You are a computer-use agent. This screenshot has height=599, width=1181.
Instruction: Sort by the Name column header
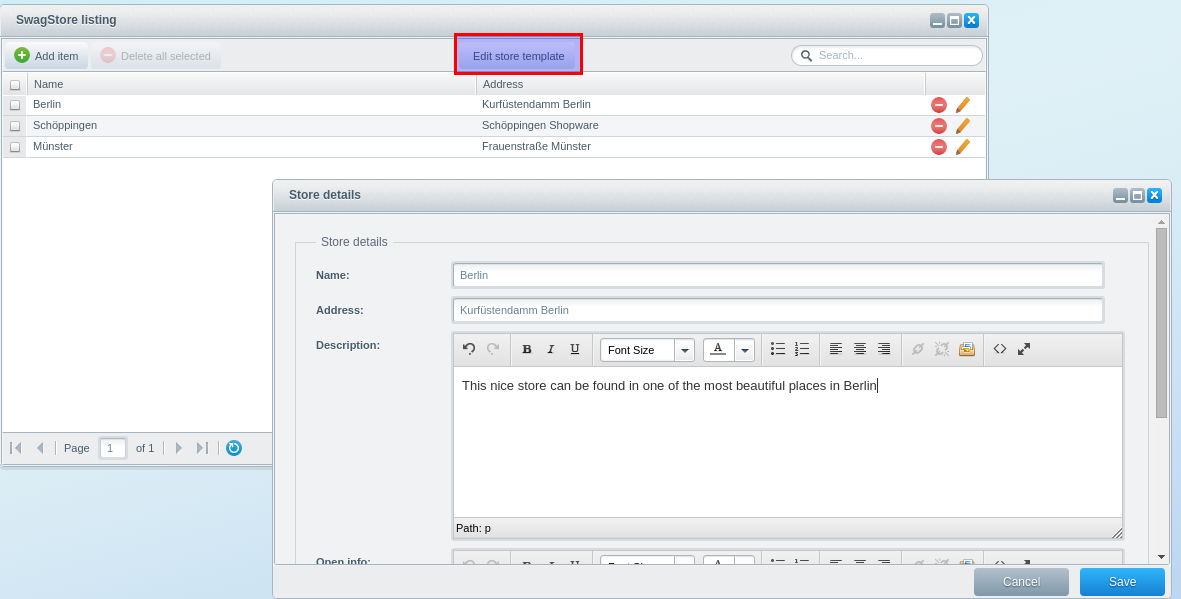[x=250, y=84]
